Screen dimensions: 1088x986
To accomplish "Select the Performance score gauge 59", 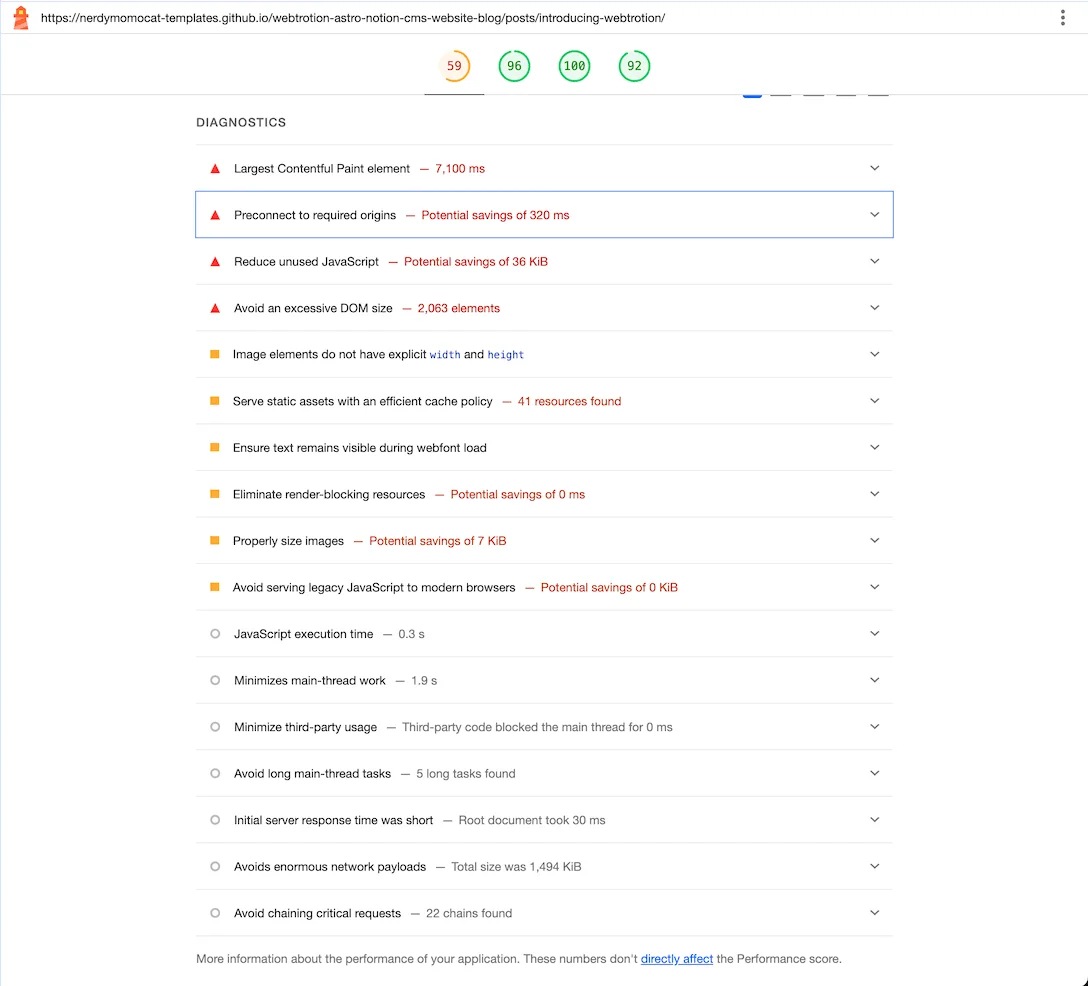I will [x=454, y=67].
